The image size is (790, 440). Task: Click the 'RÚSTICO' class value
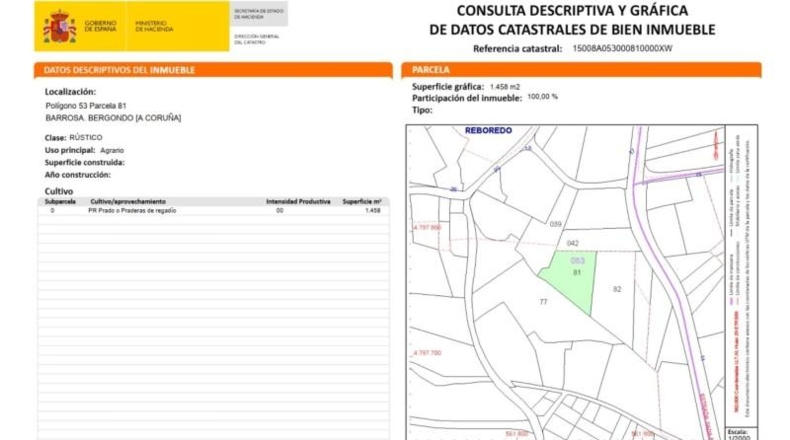(86, 138)
